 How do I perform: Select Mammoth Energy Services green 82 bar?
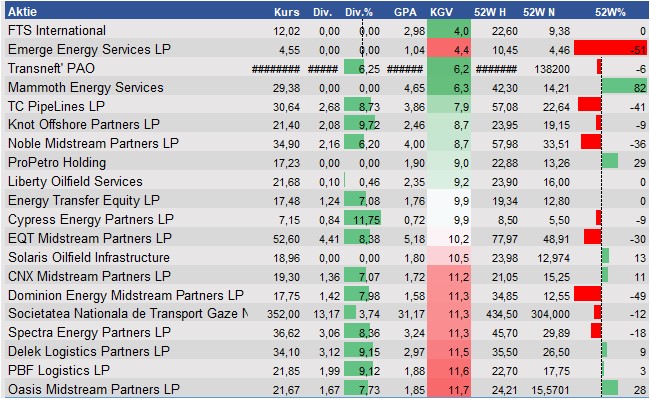point(624,87)
